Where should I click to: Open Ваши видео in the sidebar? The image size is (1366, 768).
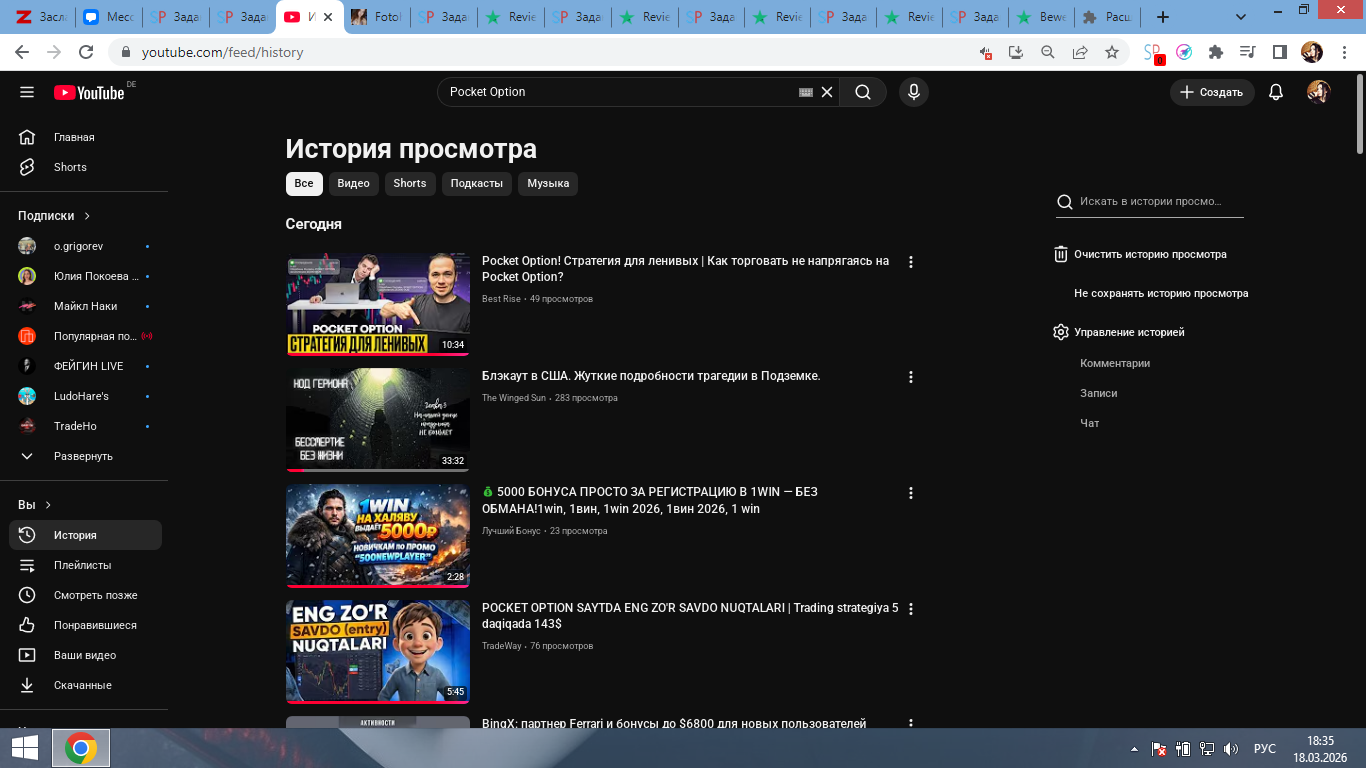pyautogui.click(x=85, y=655)
